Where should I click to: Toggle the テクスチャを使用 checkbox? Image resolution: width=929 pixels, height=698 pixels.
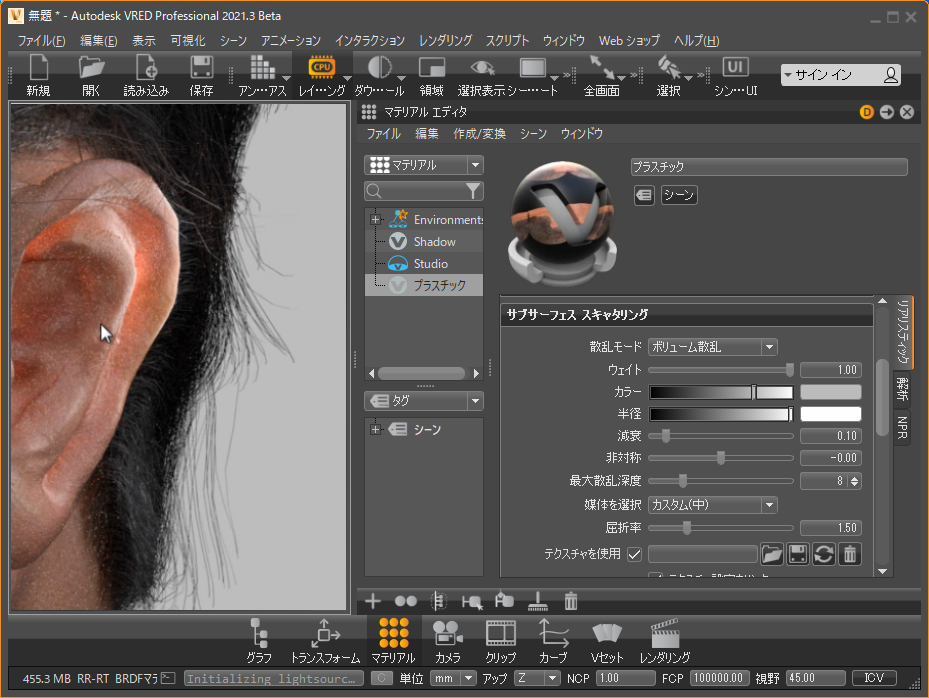pos(634,554)
